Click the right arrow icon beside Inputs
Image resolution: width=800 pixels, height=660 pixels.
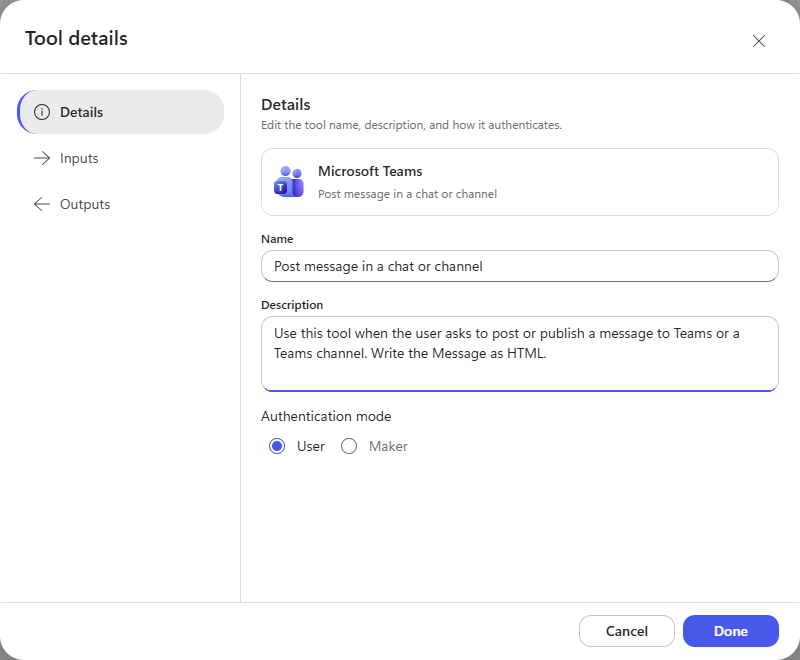[42, 158]
